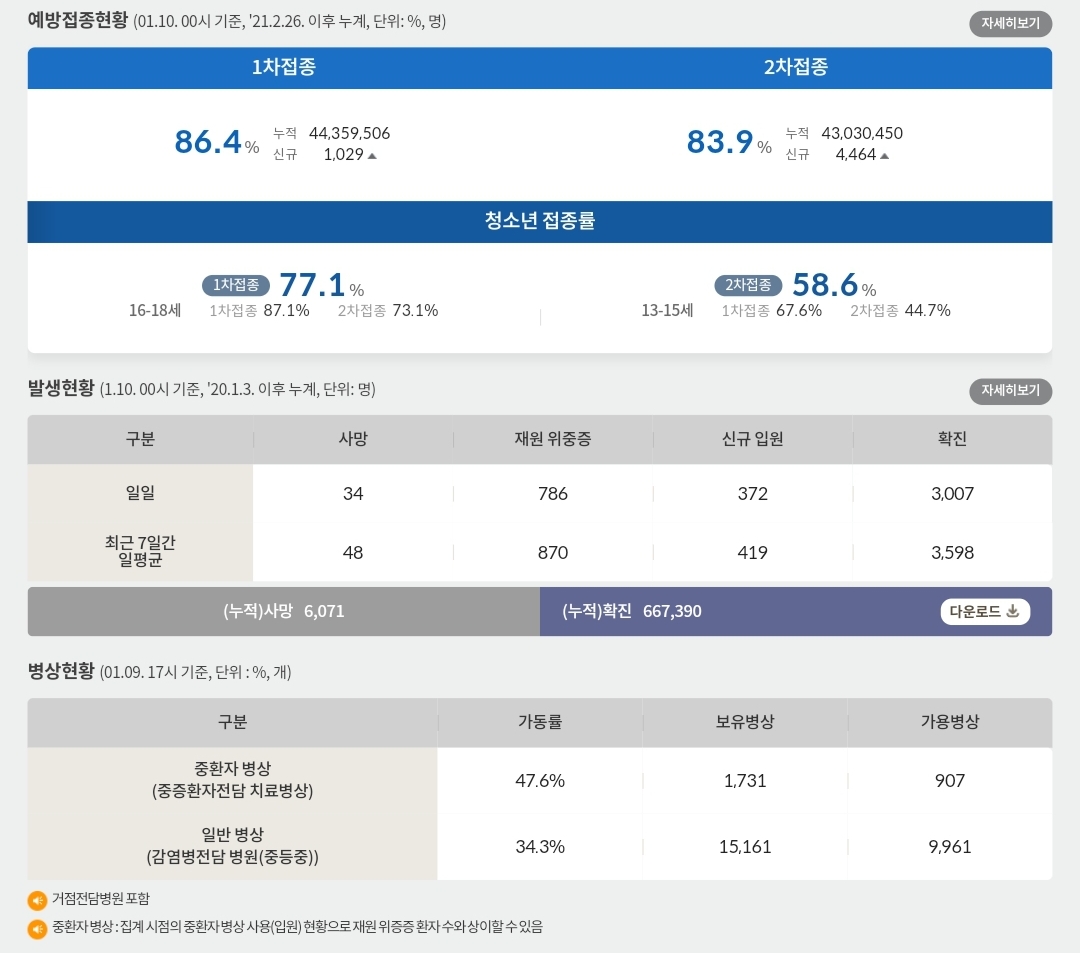The image size is (1080, 953).
Task: Open 자세히보기 for 예방접종현황
Action: point(1010,23)
